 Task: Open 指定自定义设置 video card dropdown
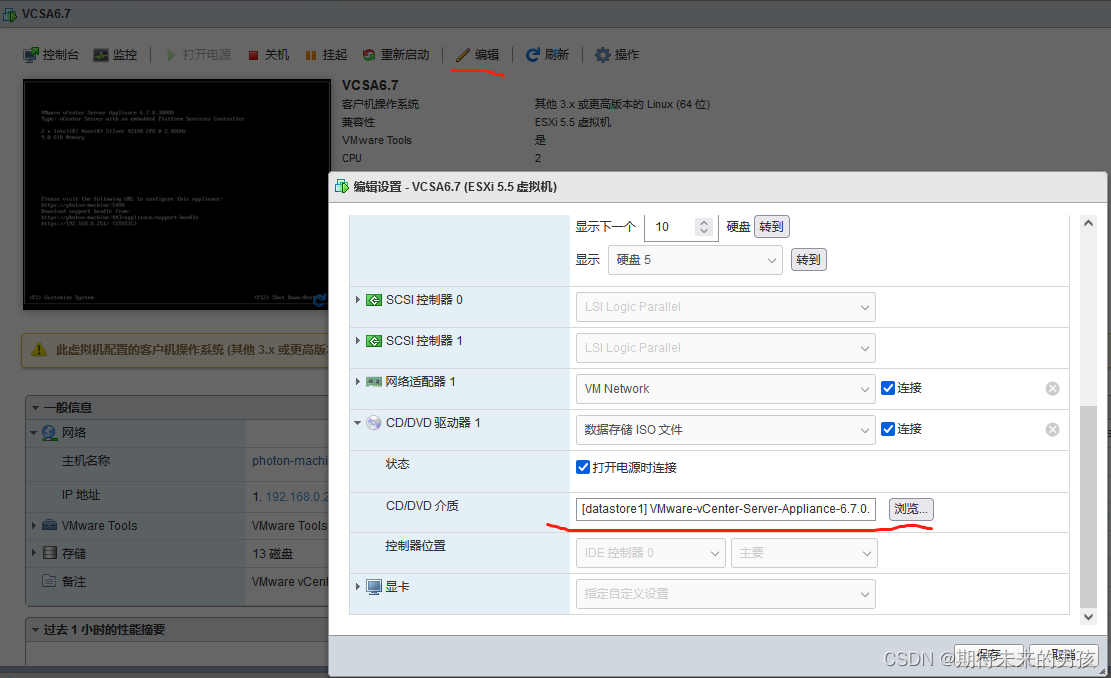[x=726, y=594]
